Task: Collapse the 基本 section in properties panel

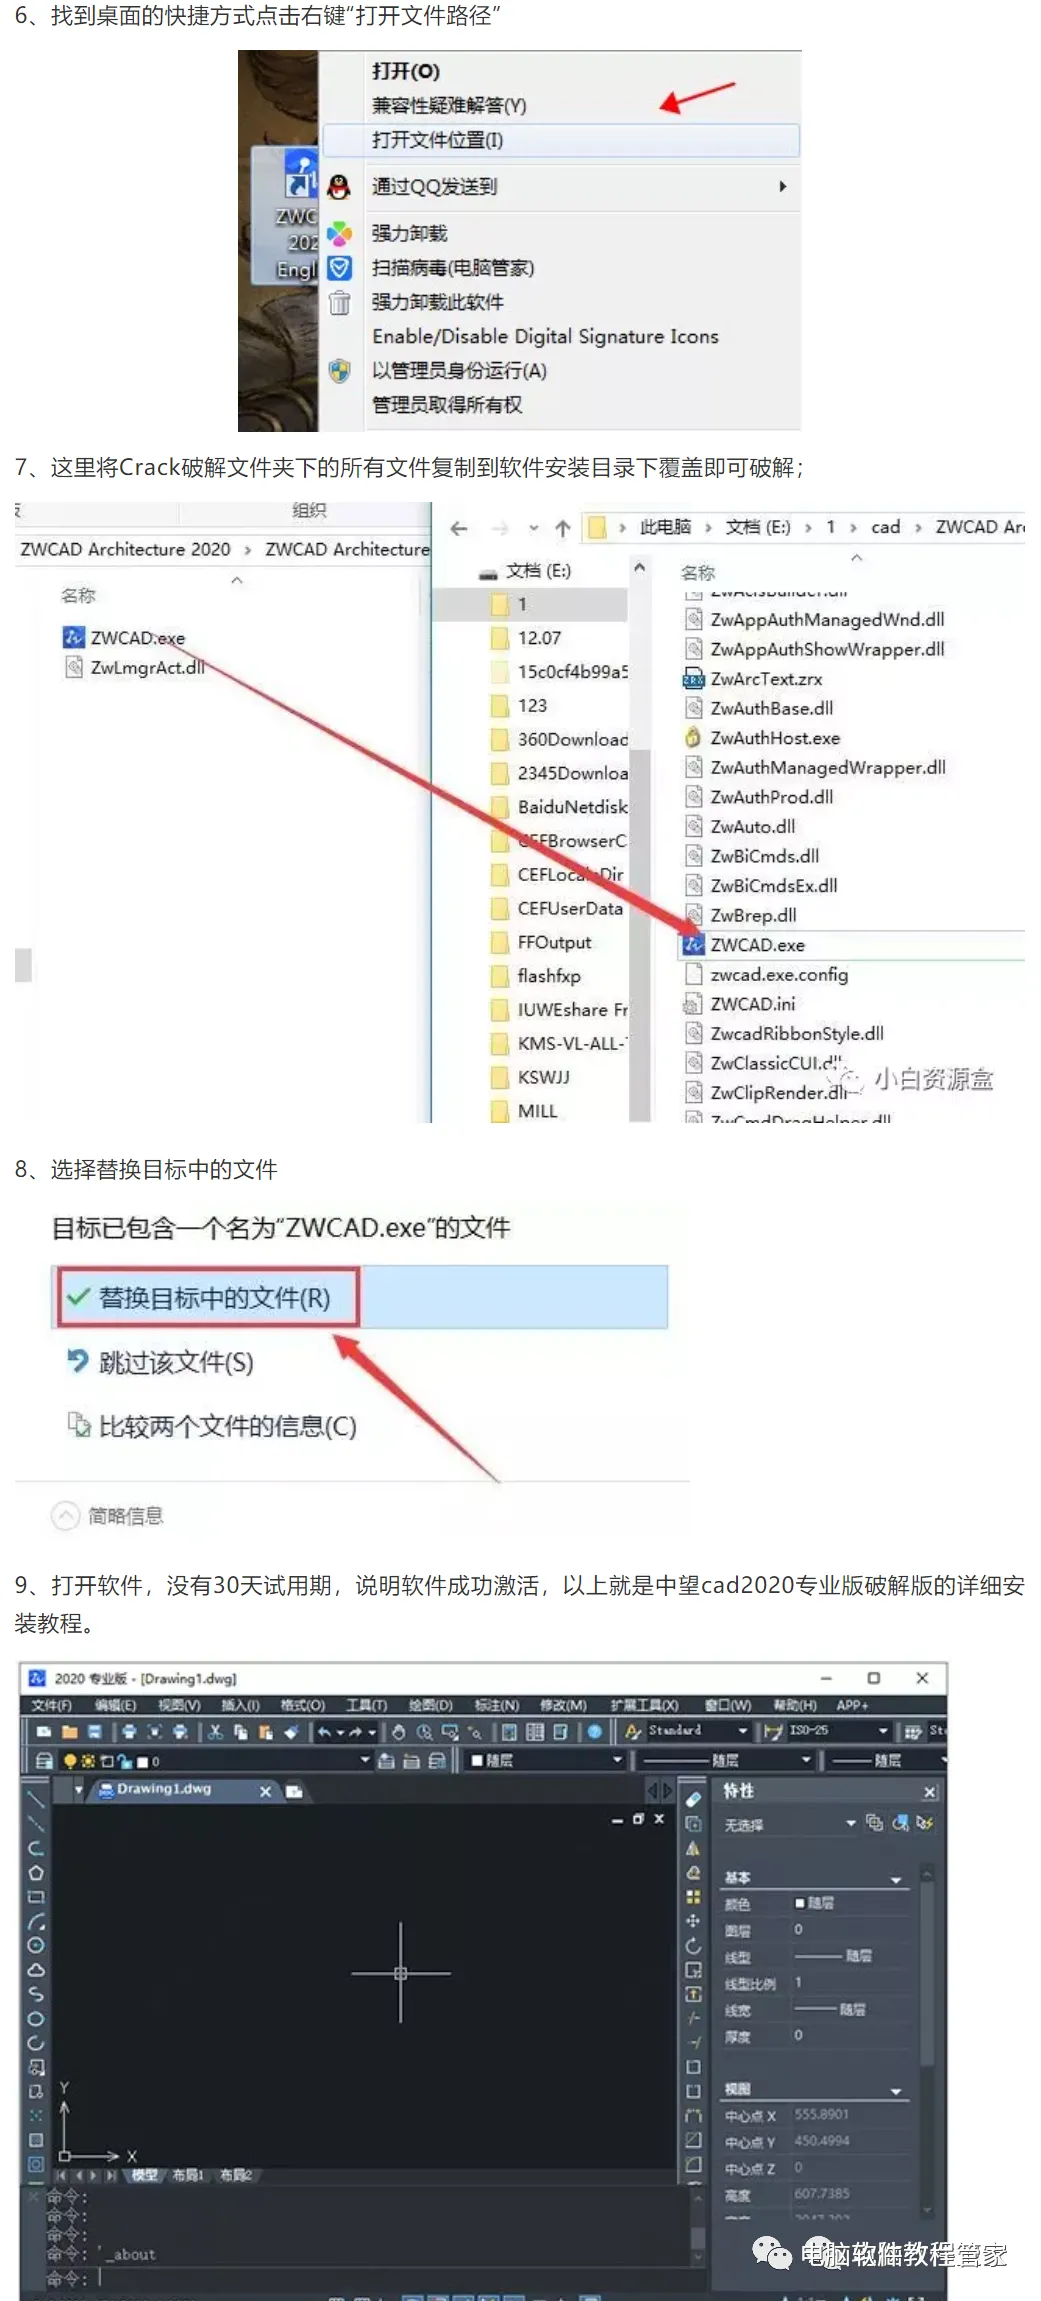Action: pyautogui.click(x=896, y=1880)
